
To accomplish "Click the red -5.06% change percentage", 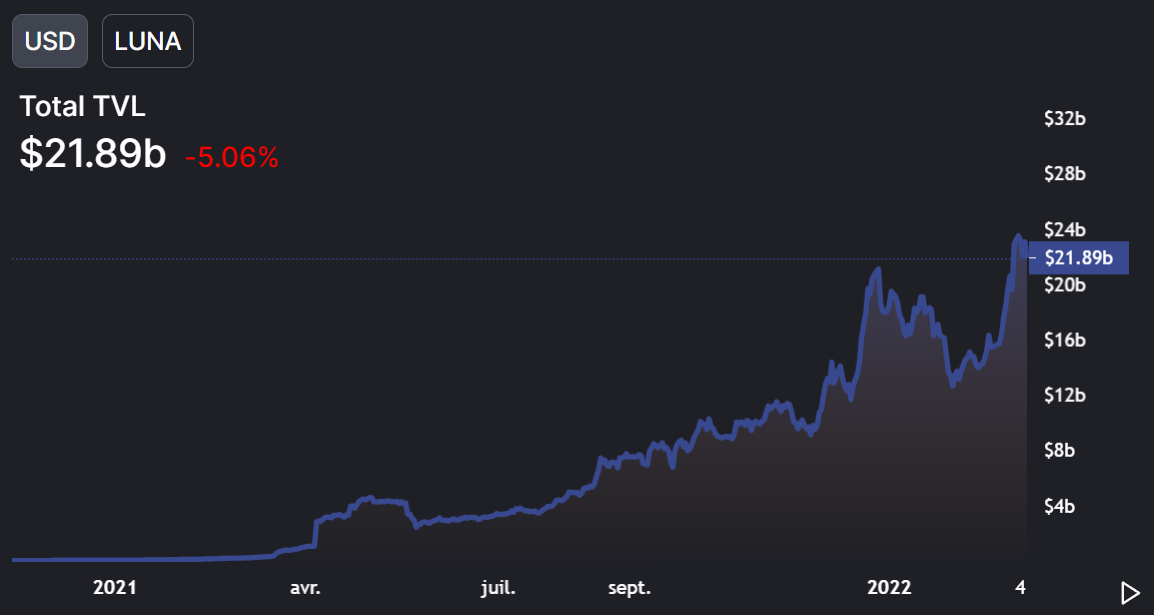I will click(x=230, y=156).
